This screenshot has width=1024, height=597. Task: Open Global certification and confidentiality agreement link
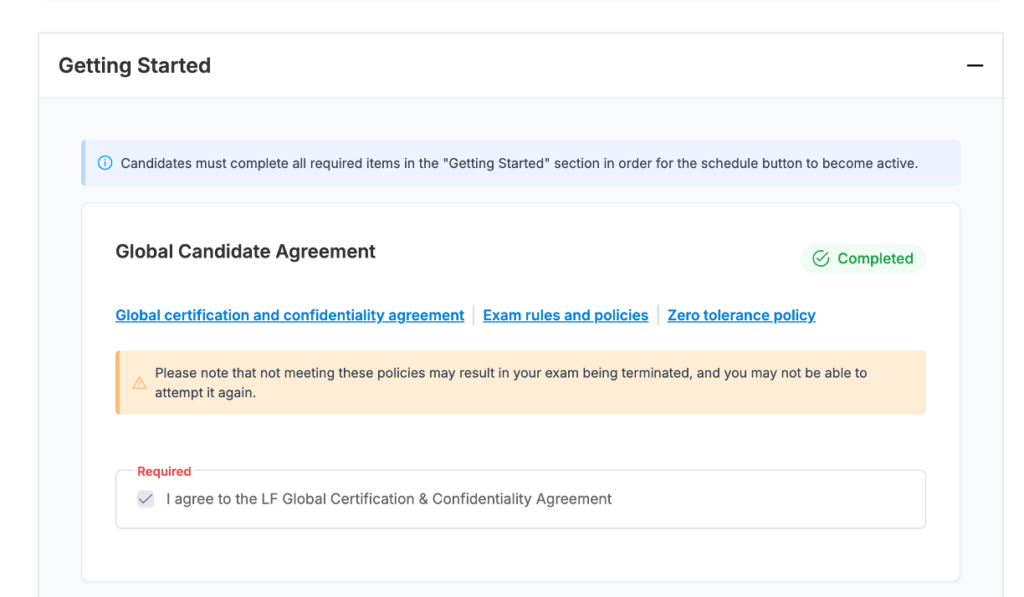290,315
